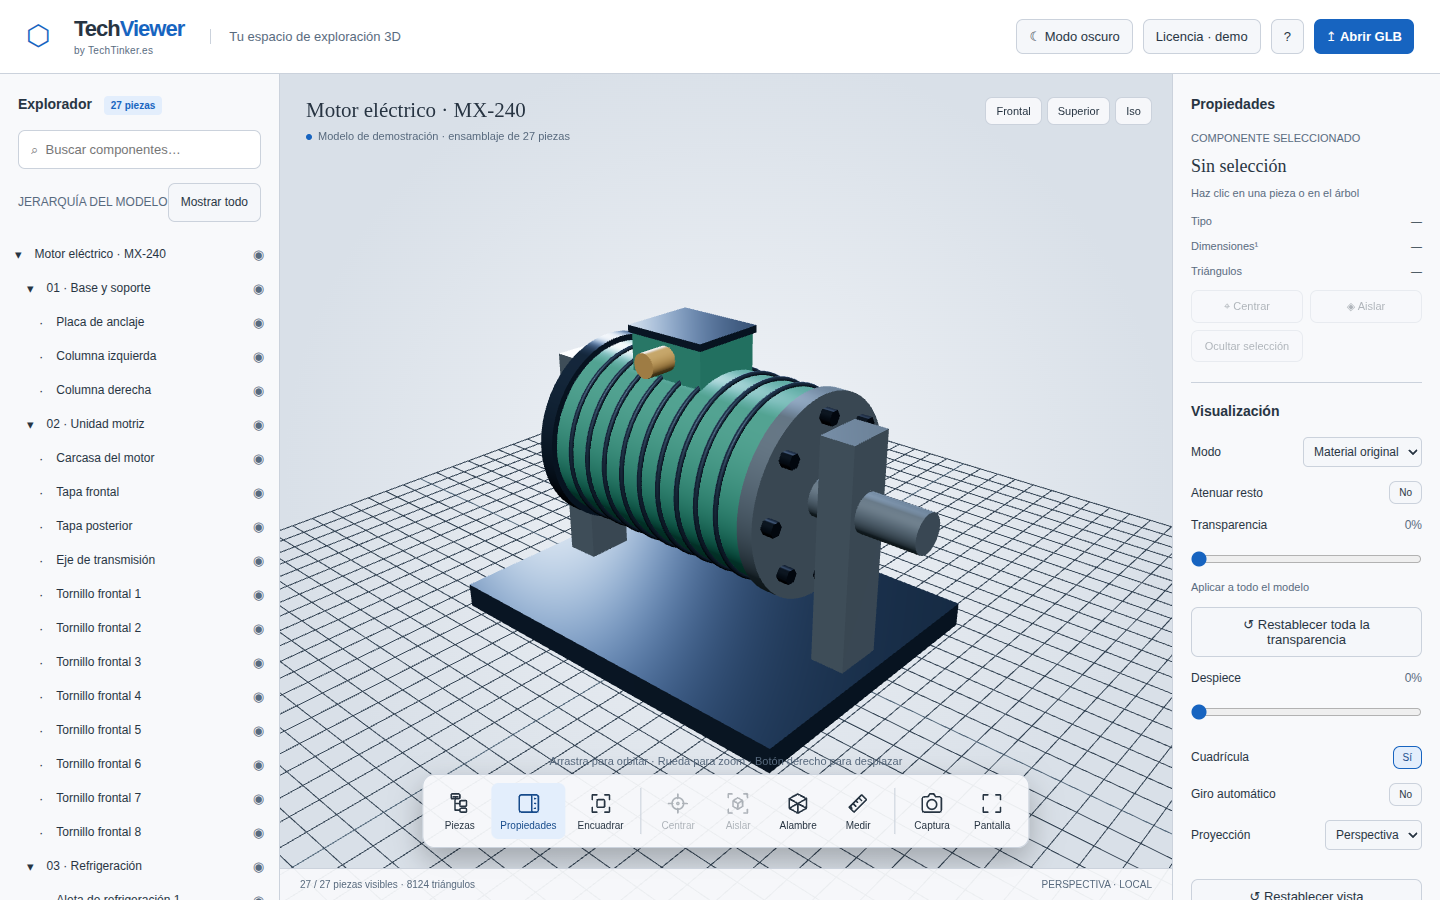Screen dimensions: 1440x900
Task: Open the help question mark button
Action: 1287,36
